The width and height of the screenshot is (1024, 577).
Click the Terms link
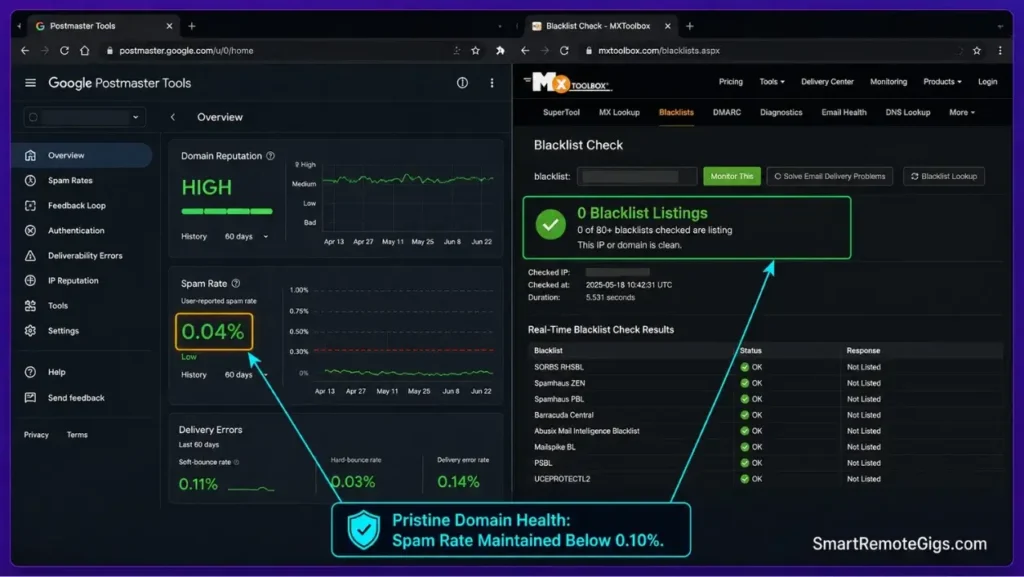pos(77,435)
